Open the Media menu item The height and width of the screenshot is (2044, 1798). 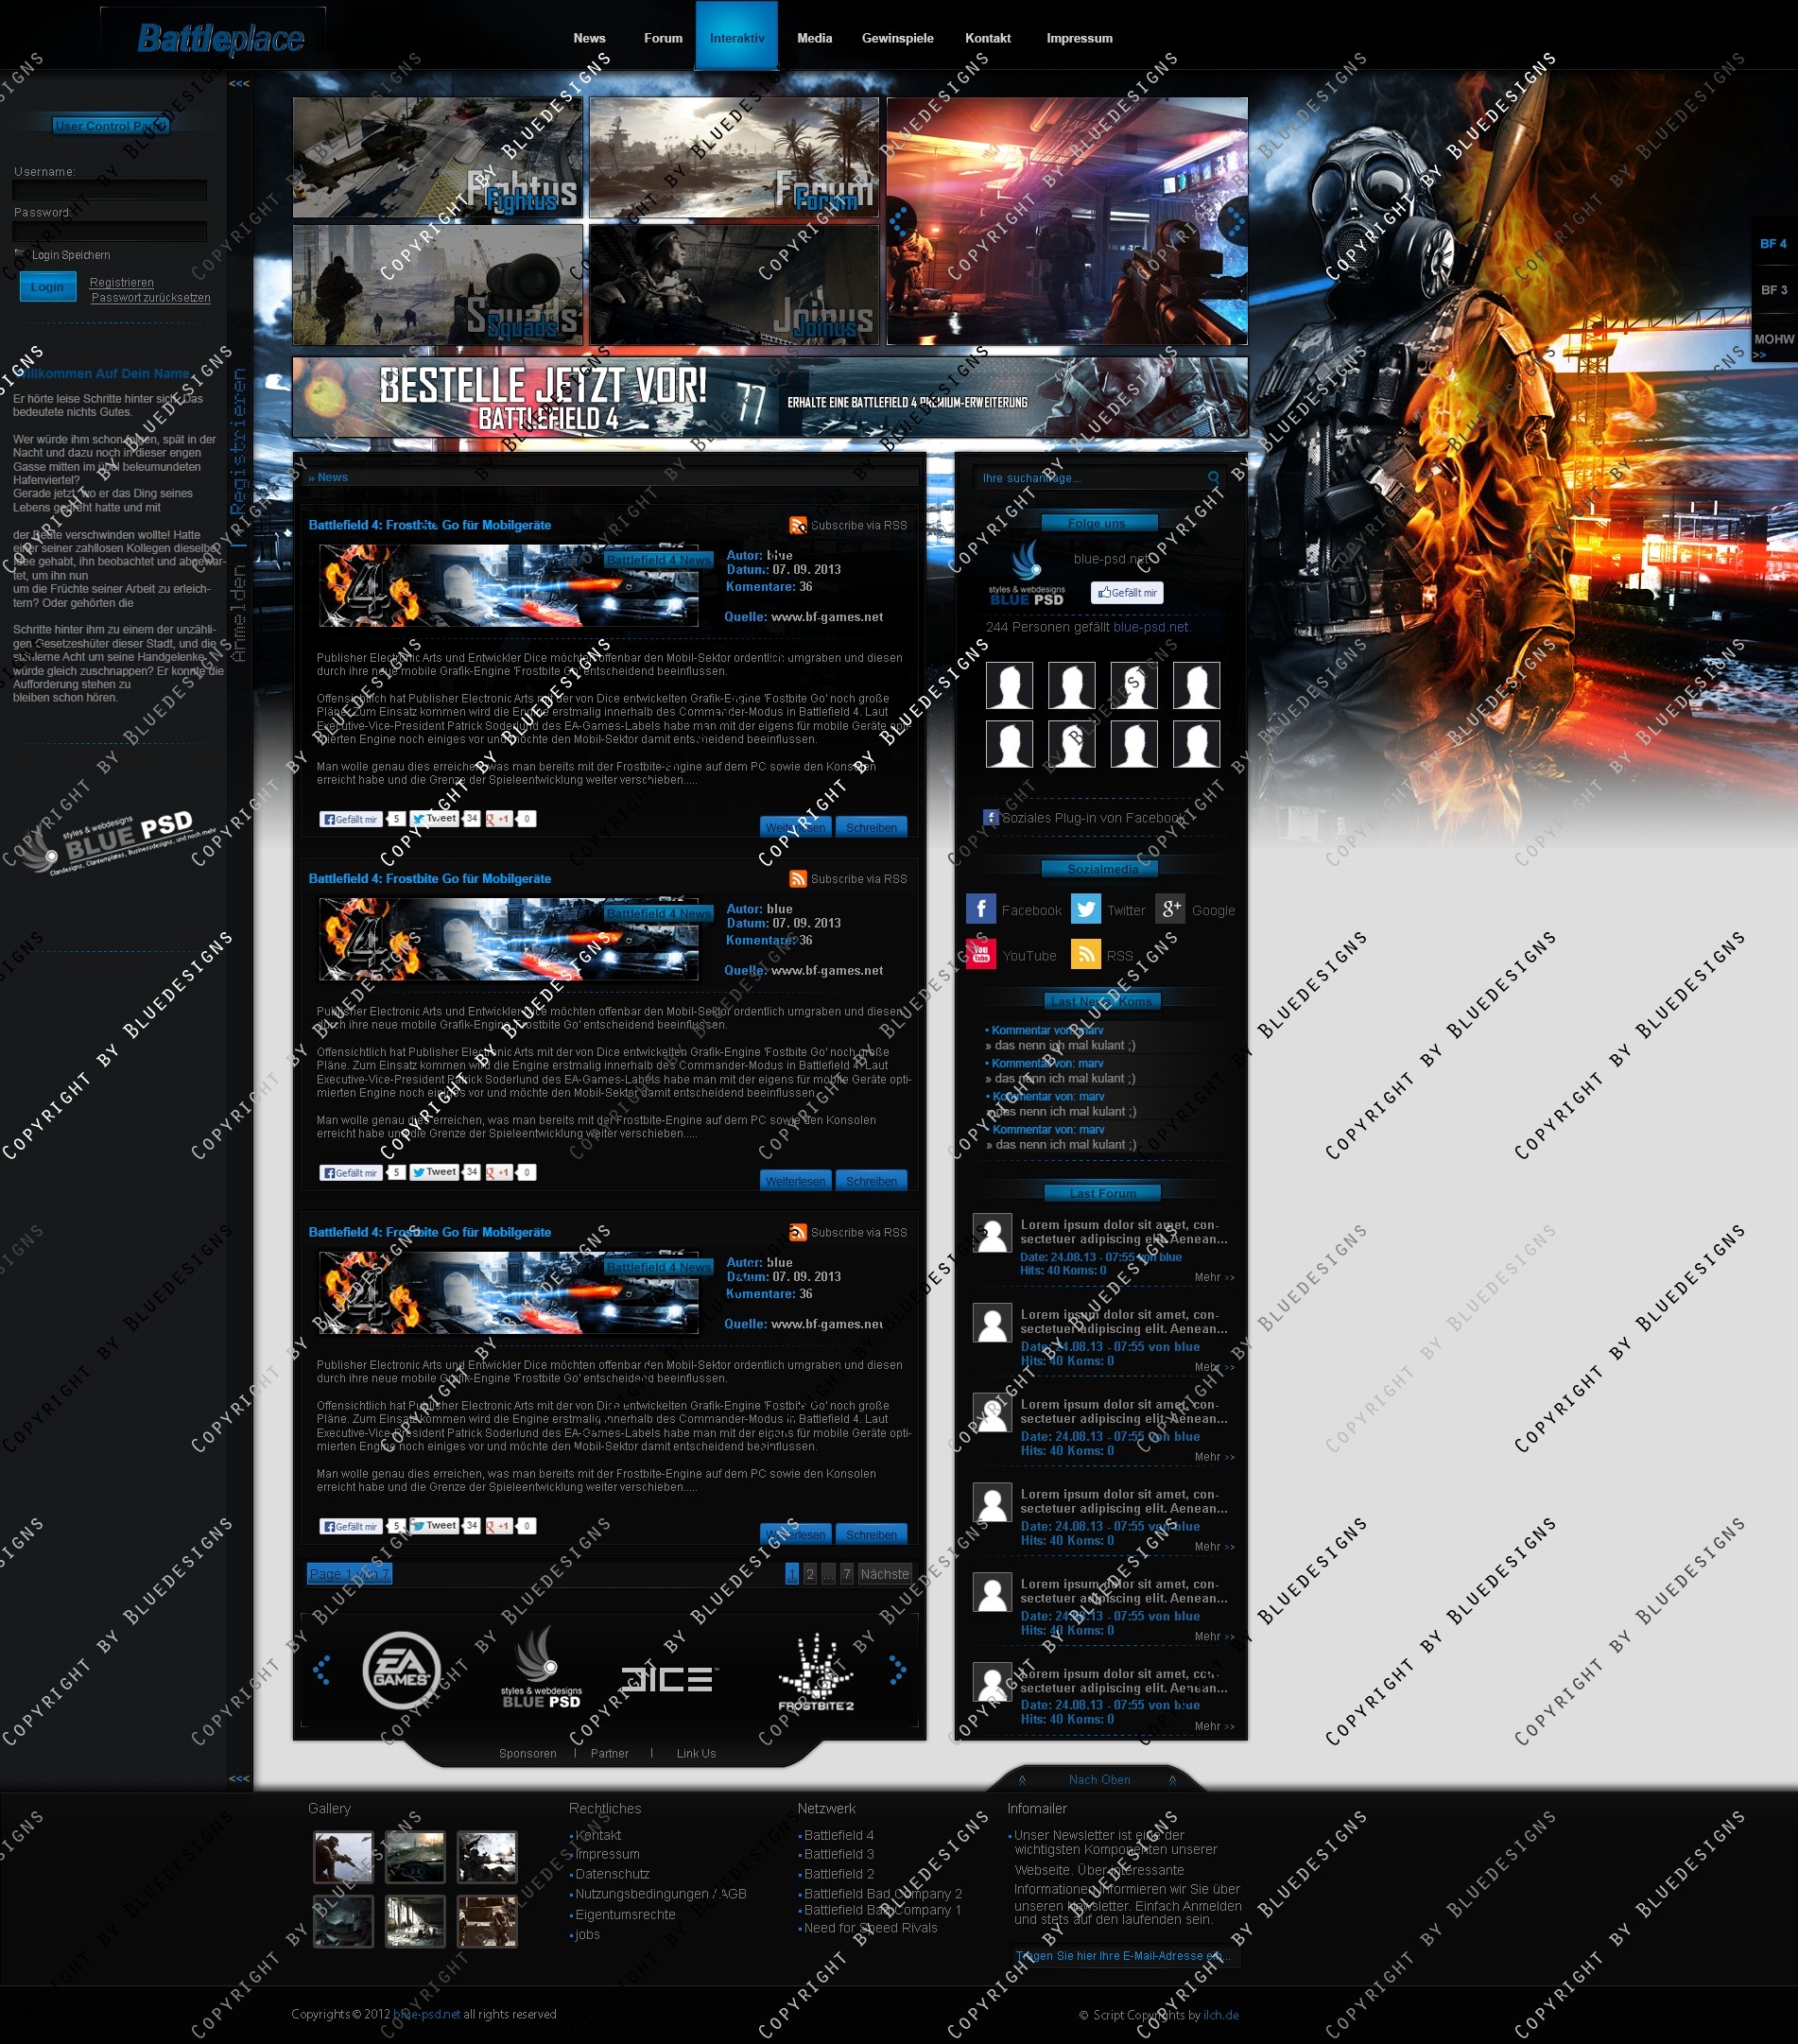814,38
